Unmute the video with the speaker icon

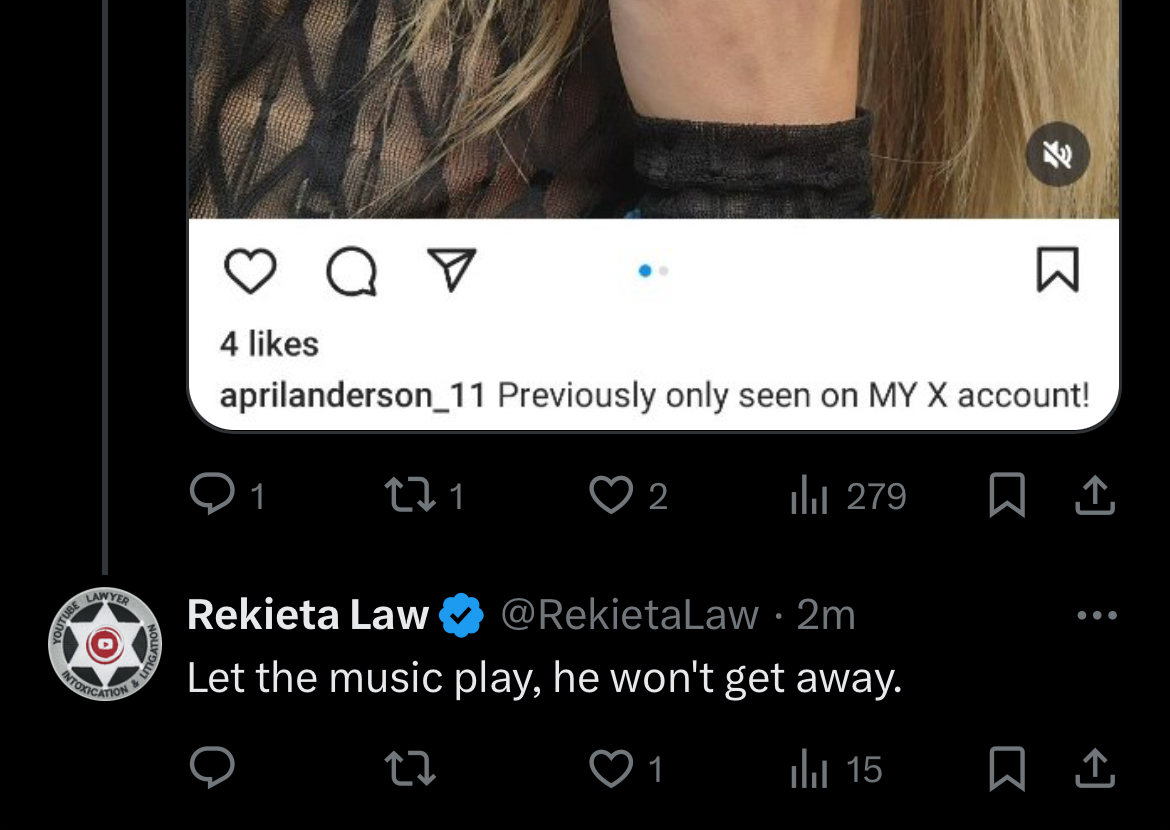pyautogui.click(x=1057, y=155)
